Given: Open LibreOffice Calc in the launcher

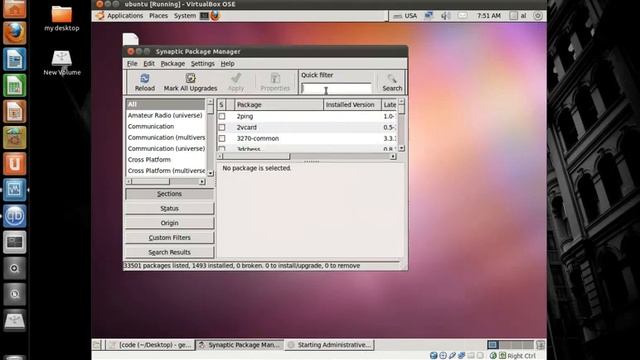Looking at the screenshot, I should click(x=14, y=85).
